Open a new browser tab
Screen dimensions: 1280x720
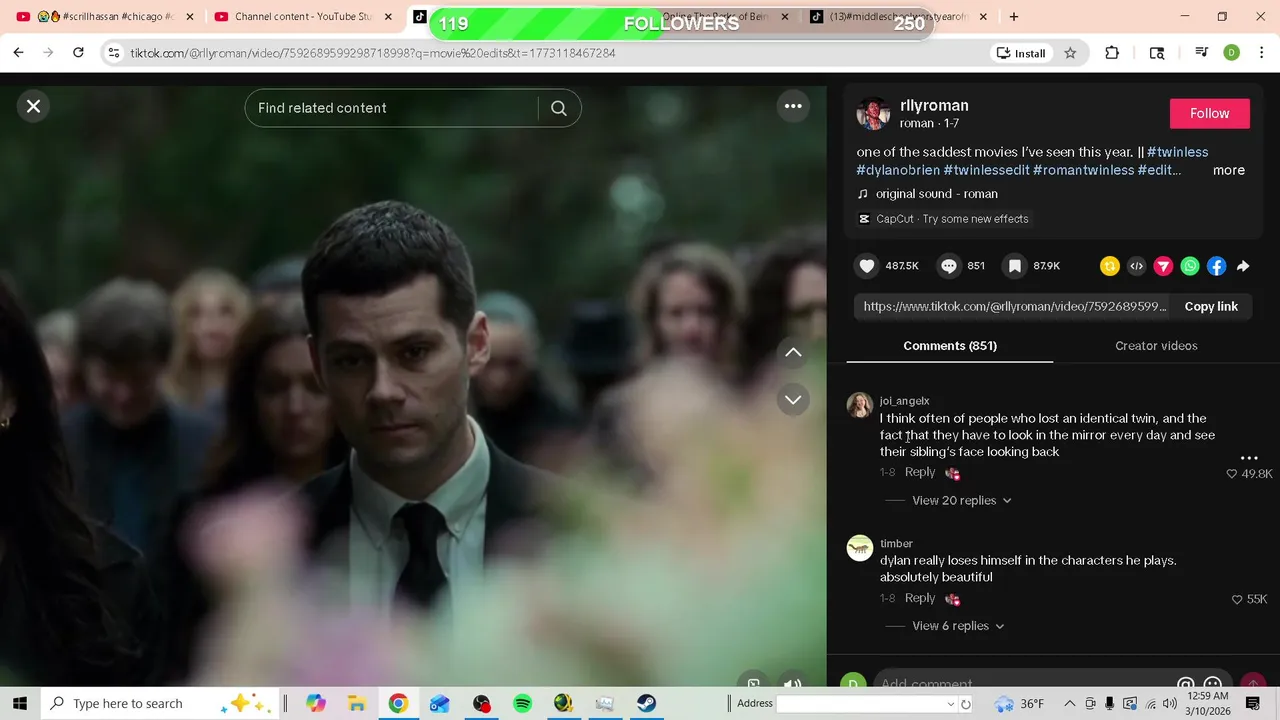coord(1013,16)
